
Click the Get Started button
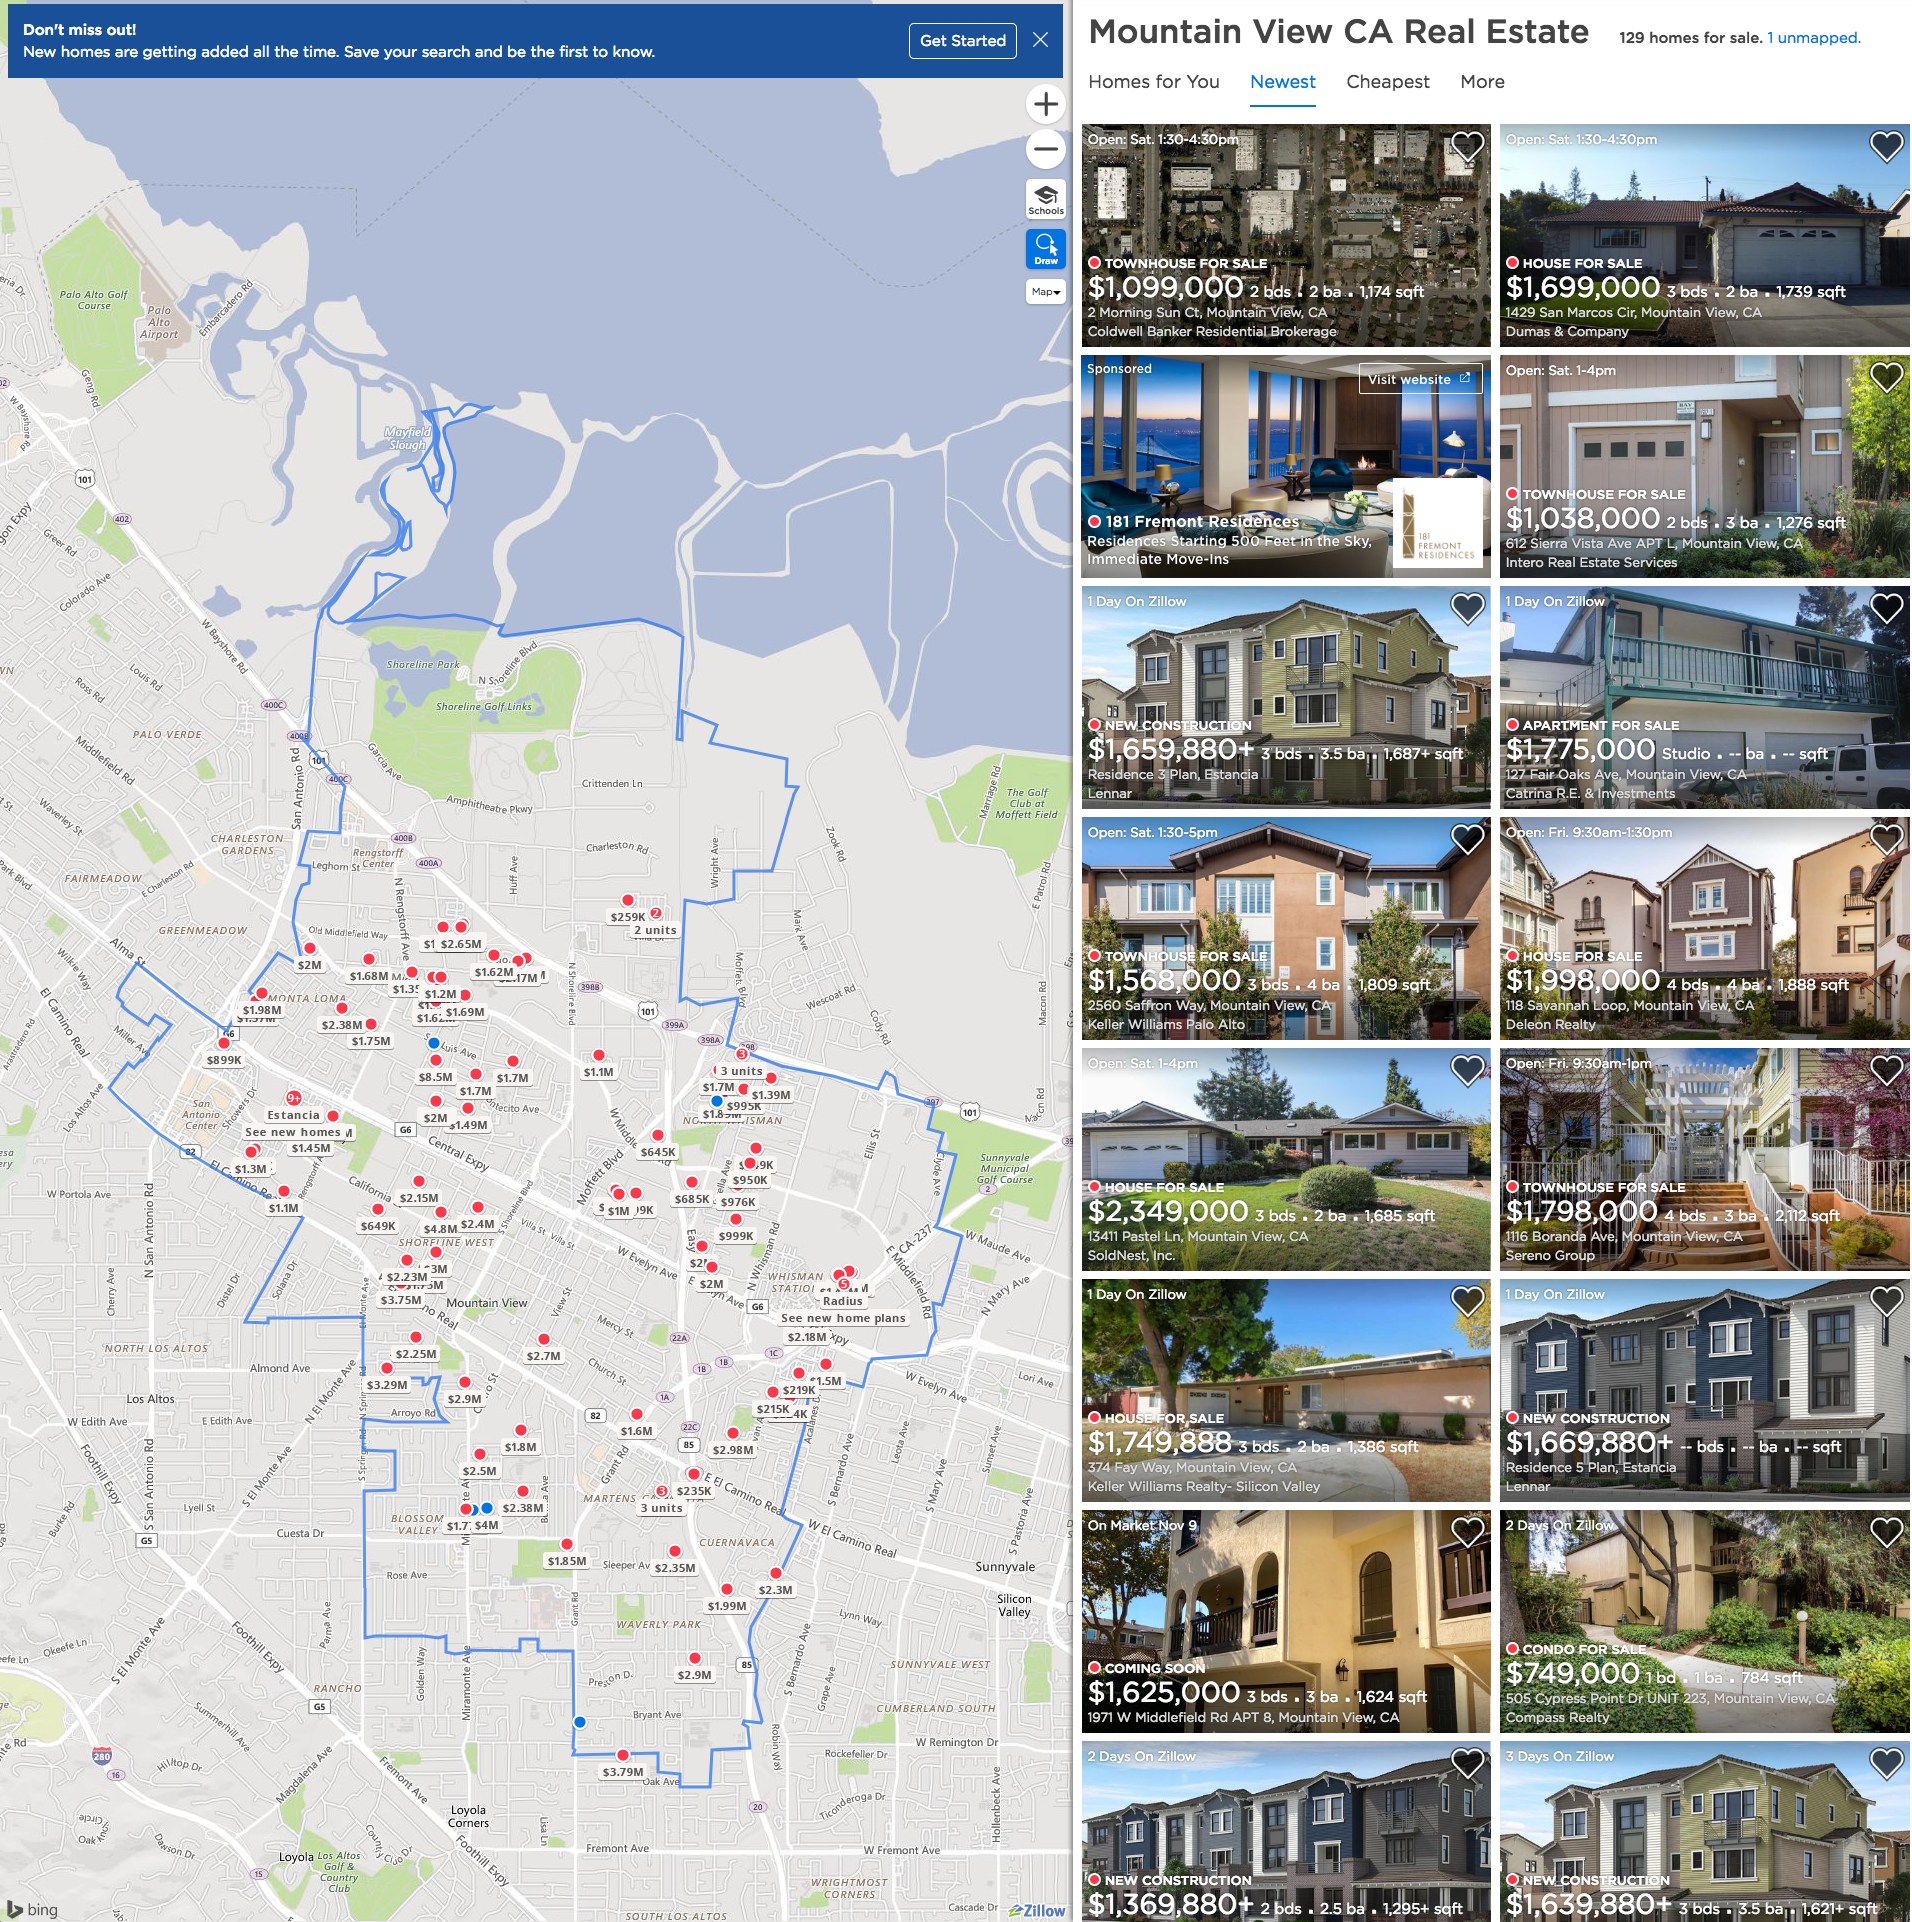coord(962,40)
